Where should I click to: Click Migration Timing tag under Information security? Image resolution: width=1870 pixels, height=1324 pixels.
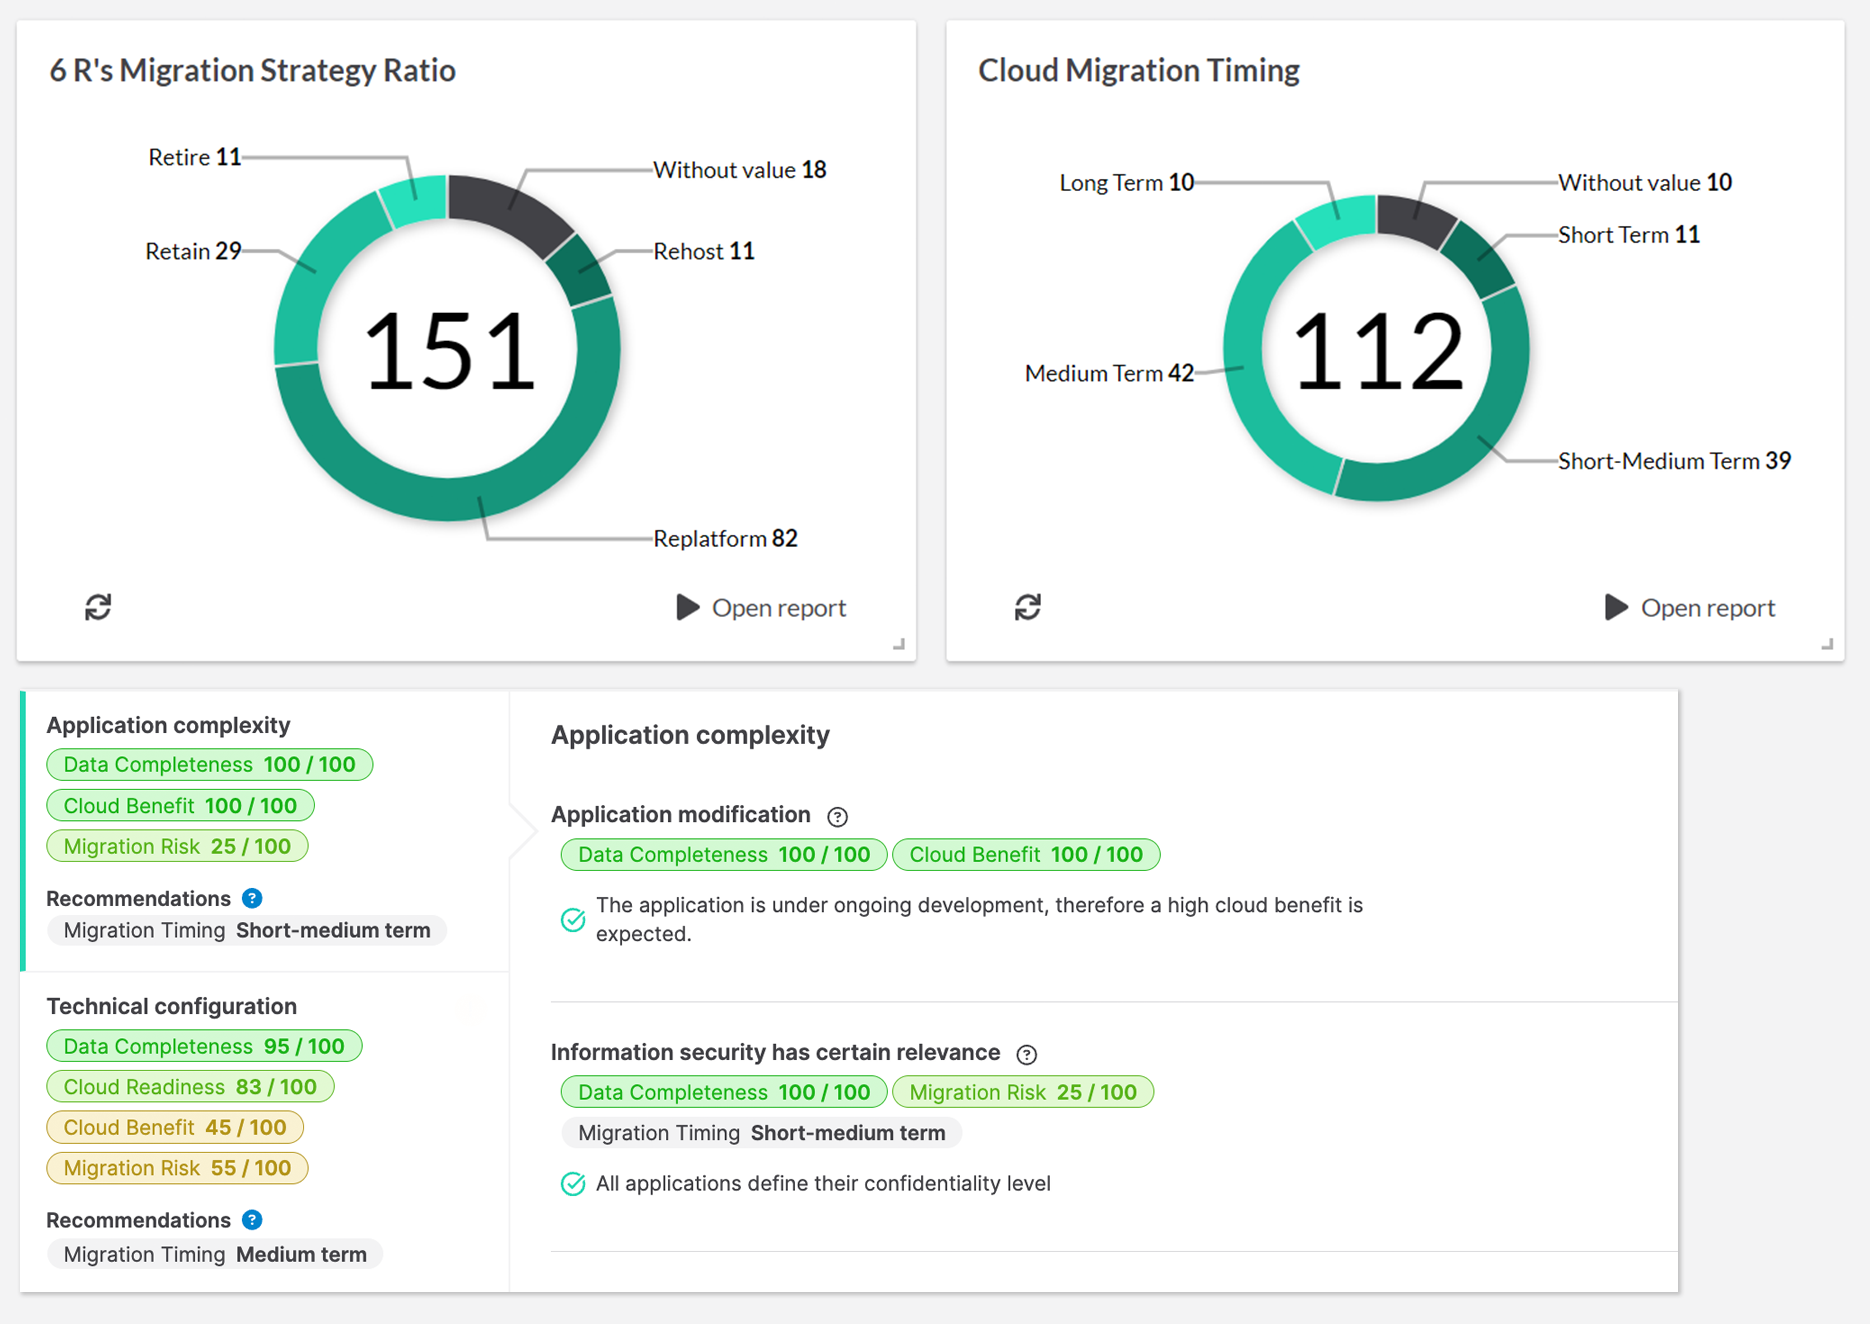(762, 1133)
